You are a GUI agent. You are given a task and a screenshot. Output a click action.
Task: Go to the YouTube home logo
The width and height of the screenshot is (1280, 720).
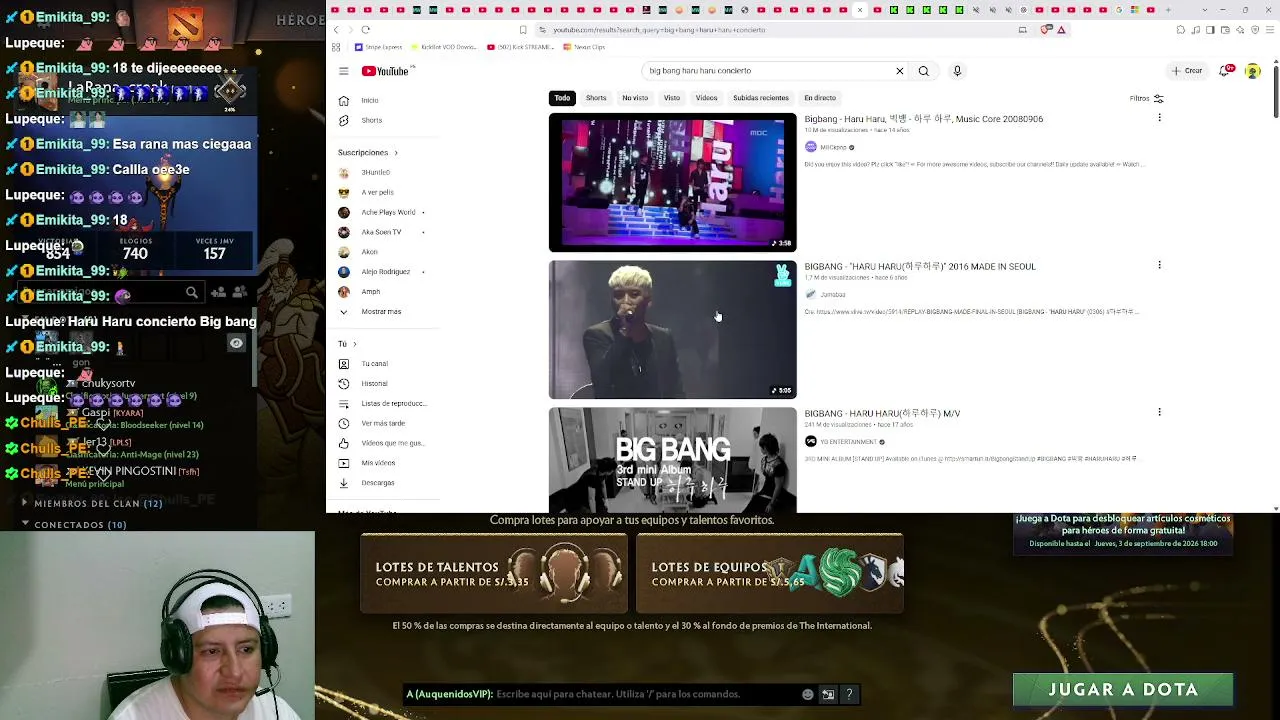click(386, 71)
